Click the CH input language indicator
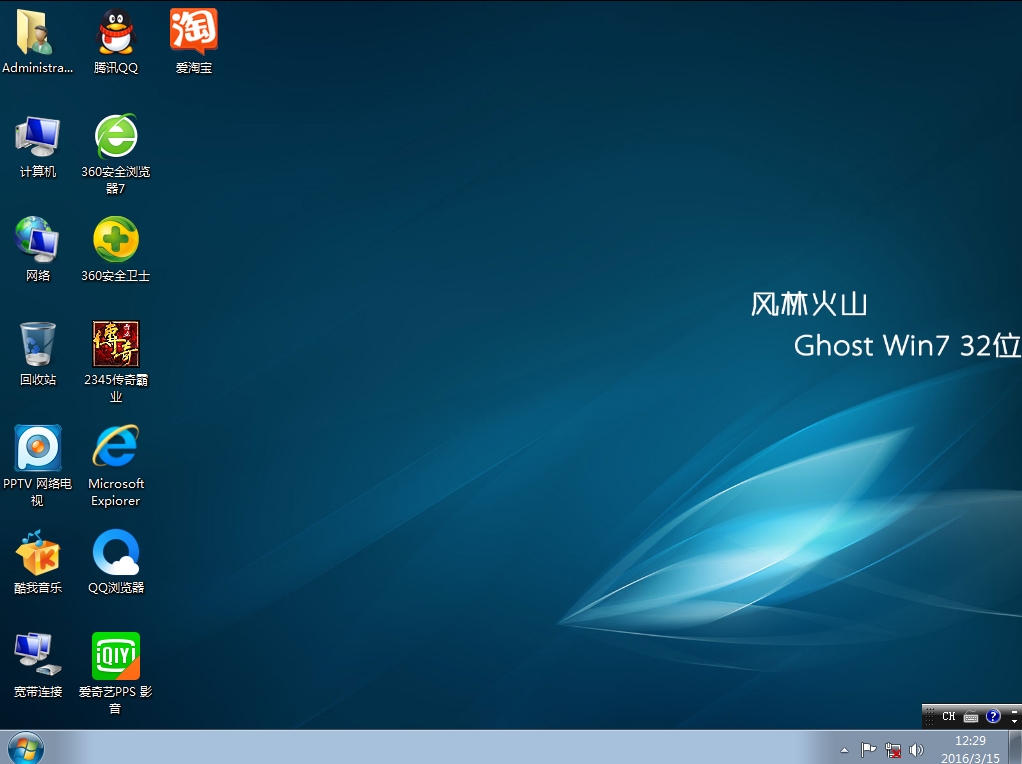Image resolution: width=1022 pixels, height=764 pixels. 948,716
